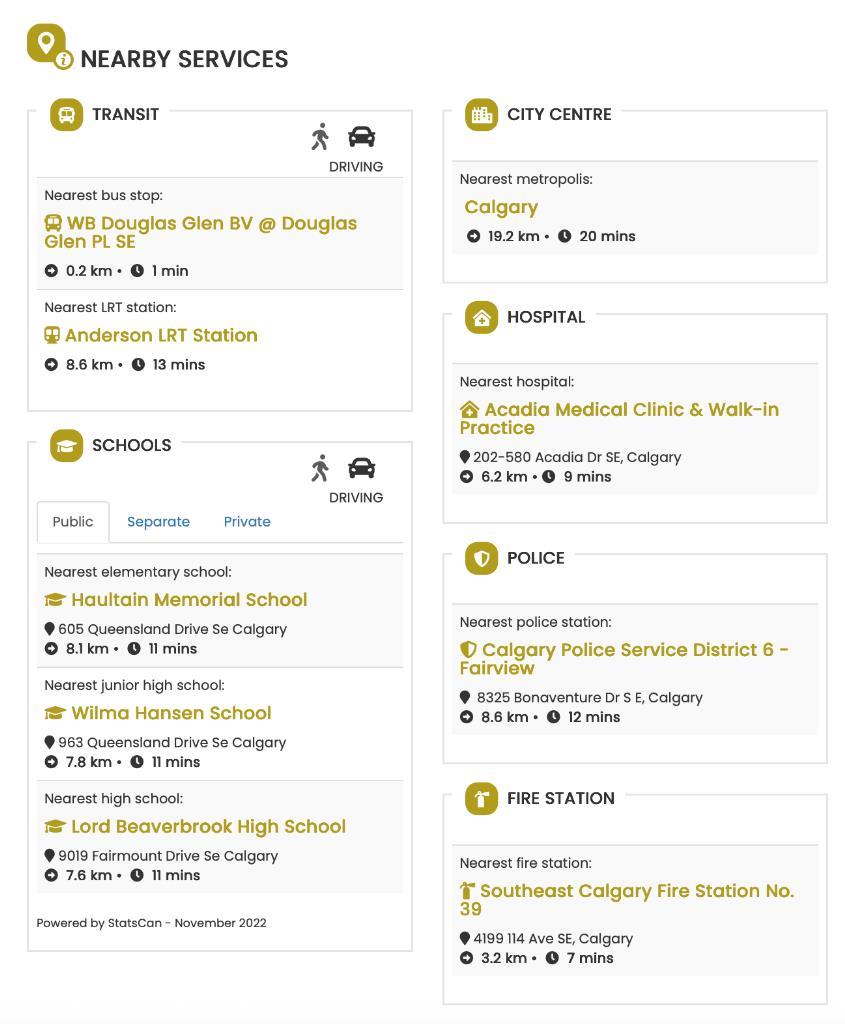Open Acadia Medical Clinic & Walk-in Practice link

[x=620, y=419]
